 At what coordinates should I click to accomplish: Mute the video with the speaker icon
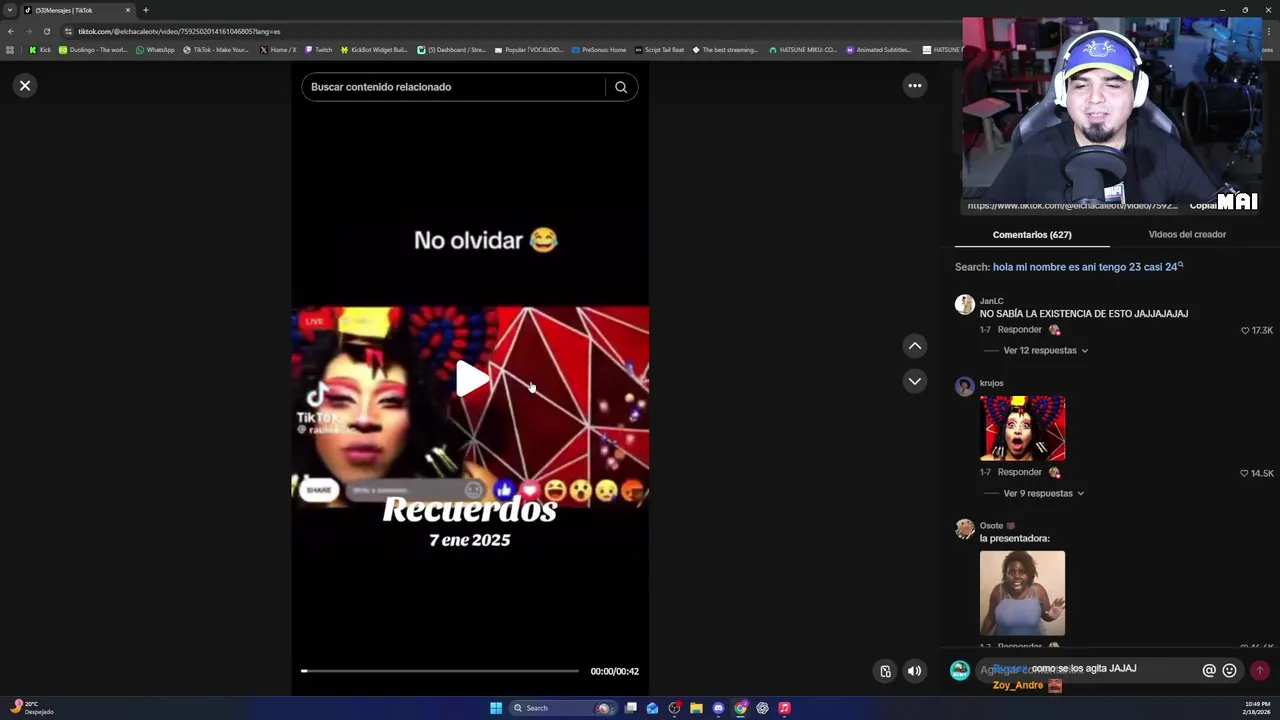click(914, 671)
